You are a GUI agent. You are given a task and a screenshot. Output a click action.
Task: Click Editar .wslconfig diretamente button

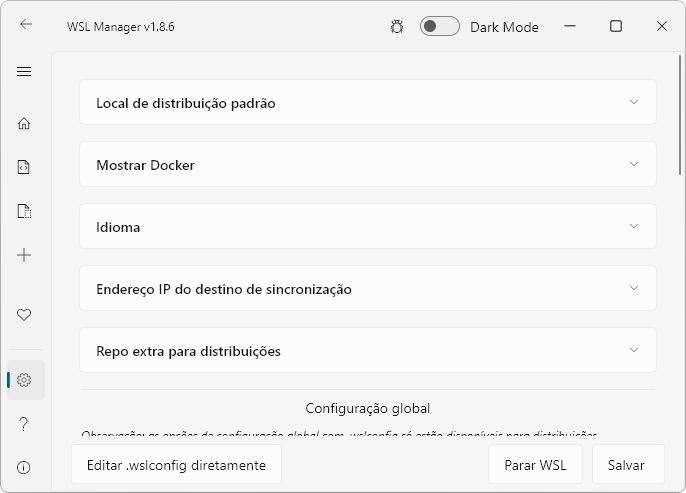coord(176,465)
